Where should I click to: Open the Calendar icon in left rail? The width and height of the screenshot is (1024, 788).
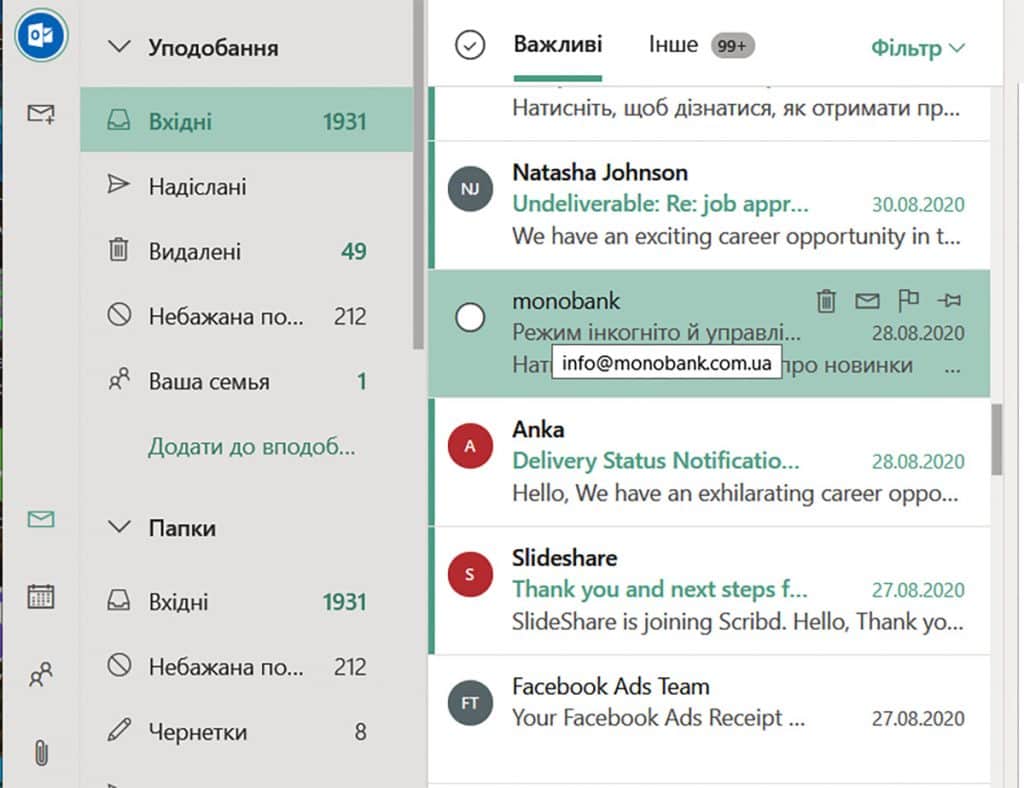click(41, 597)
